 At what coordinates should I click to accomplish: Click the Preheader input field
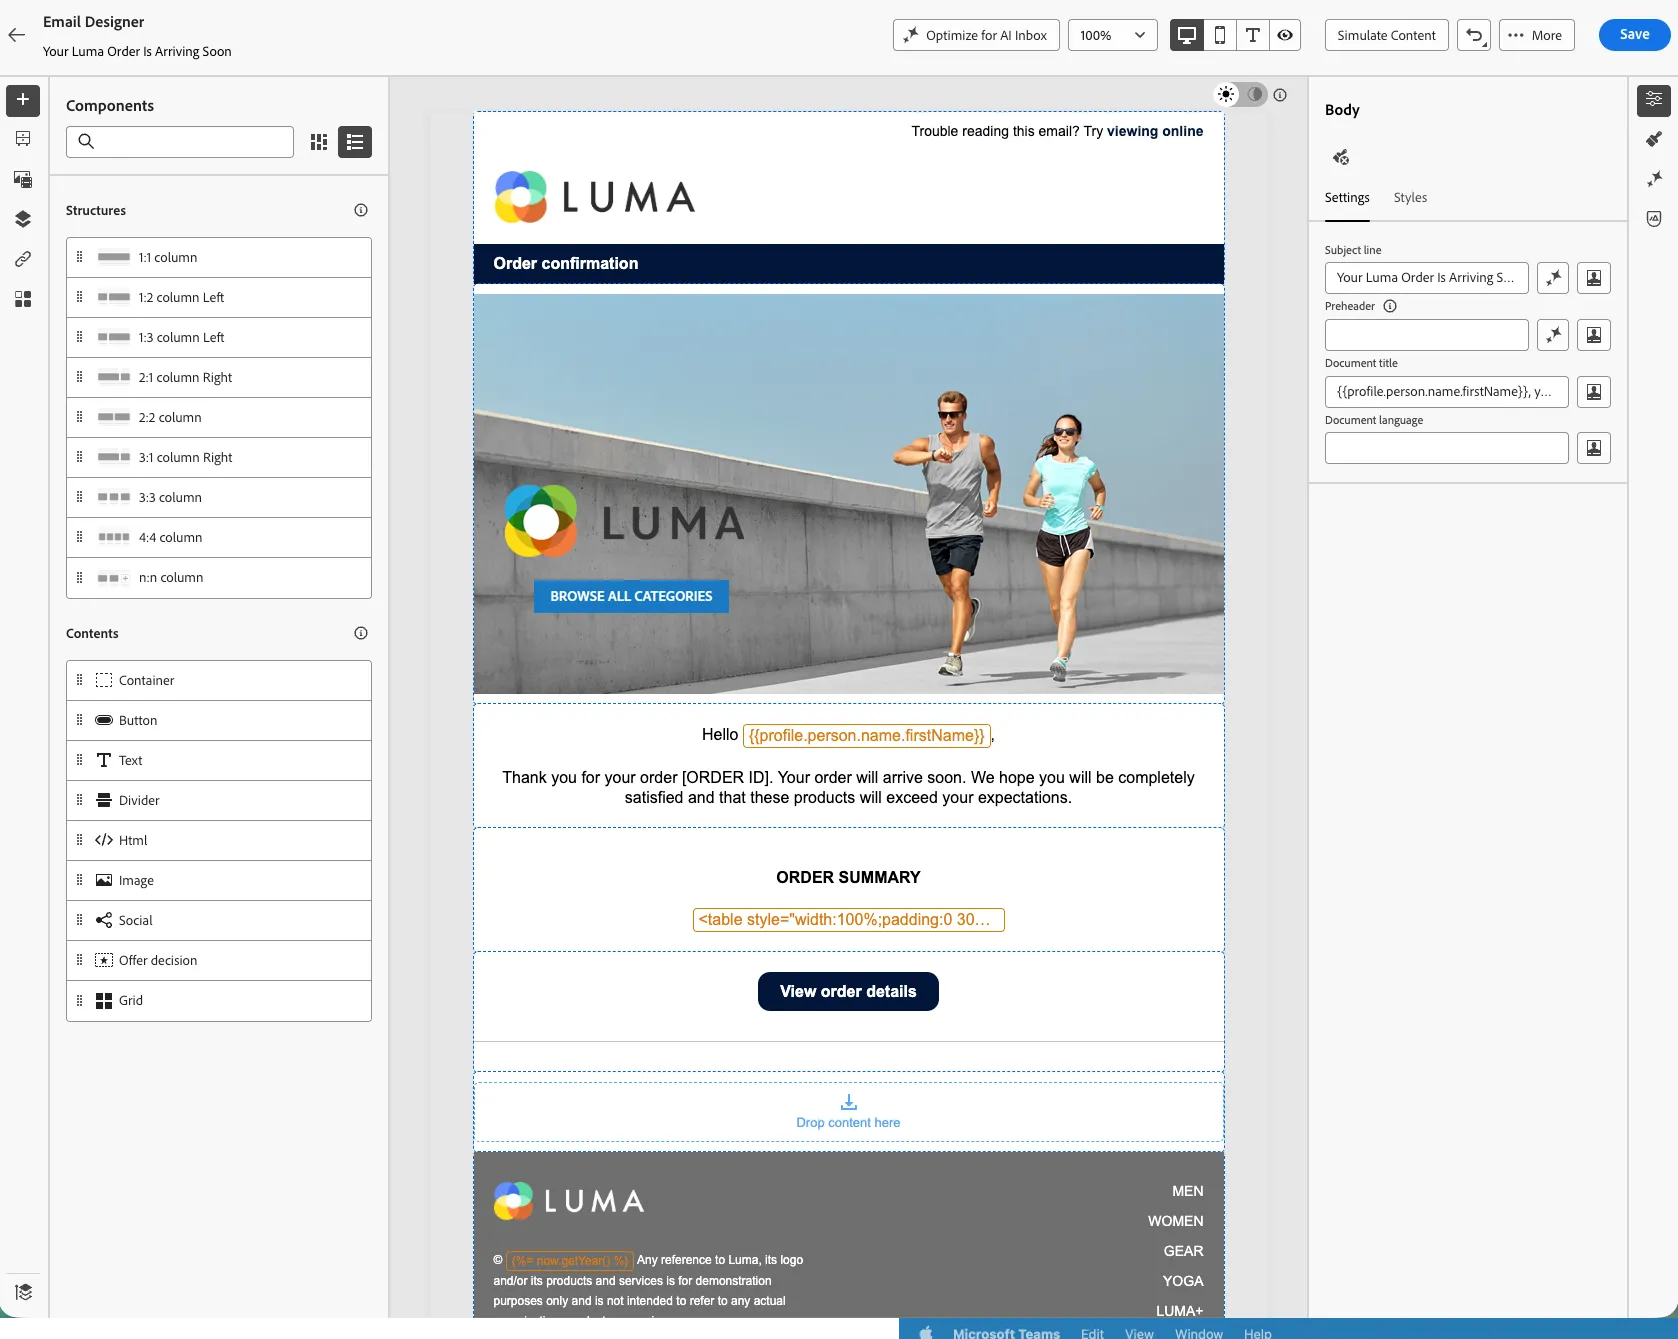pyautogui.click(x=1427, y=335)
